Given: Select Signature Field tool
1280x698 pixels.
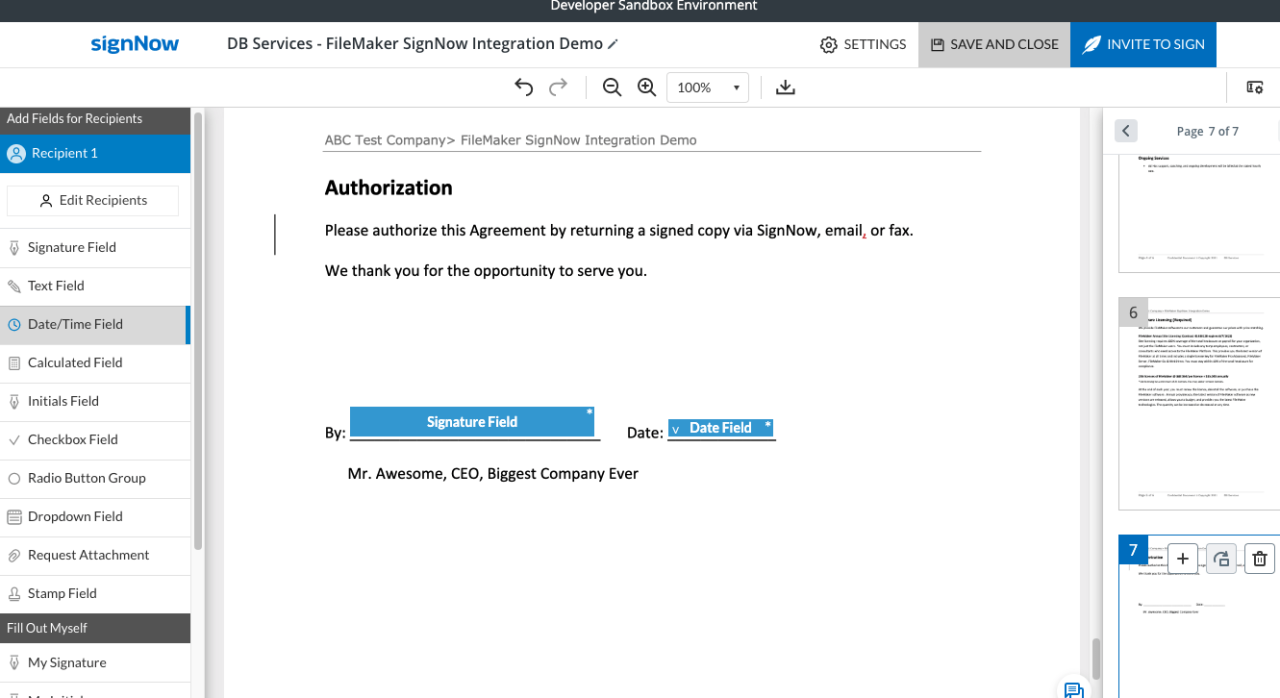Looking at the screenshot, I should (x=95, y=247).
